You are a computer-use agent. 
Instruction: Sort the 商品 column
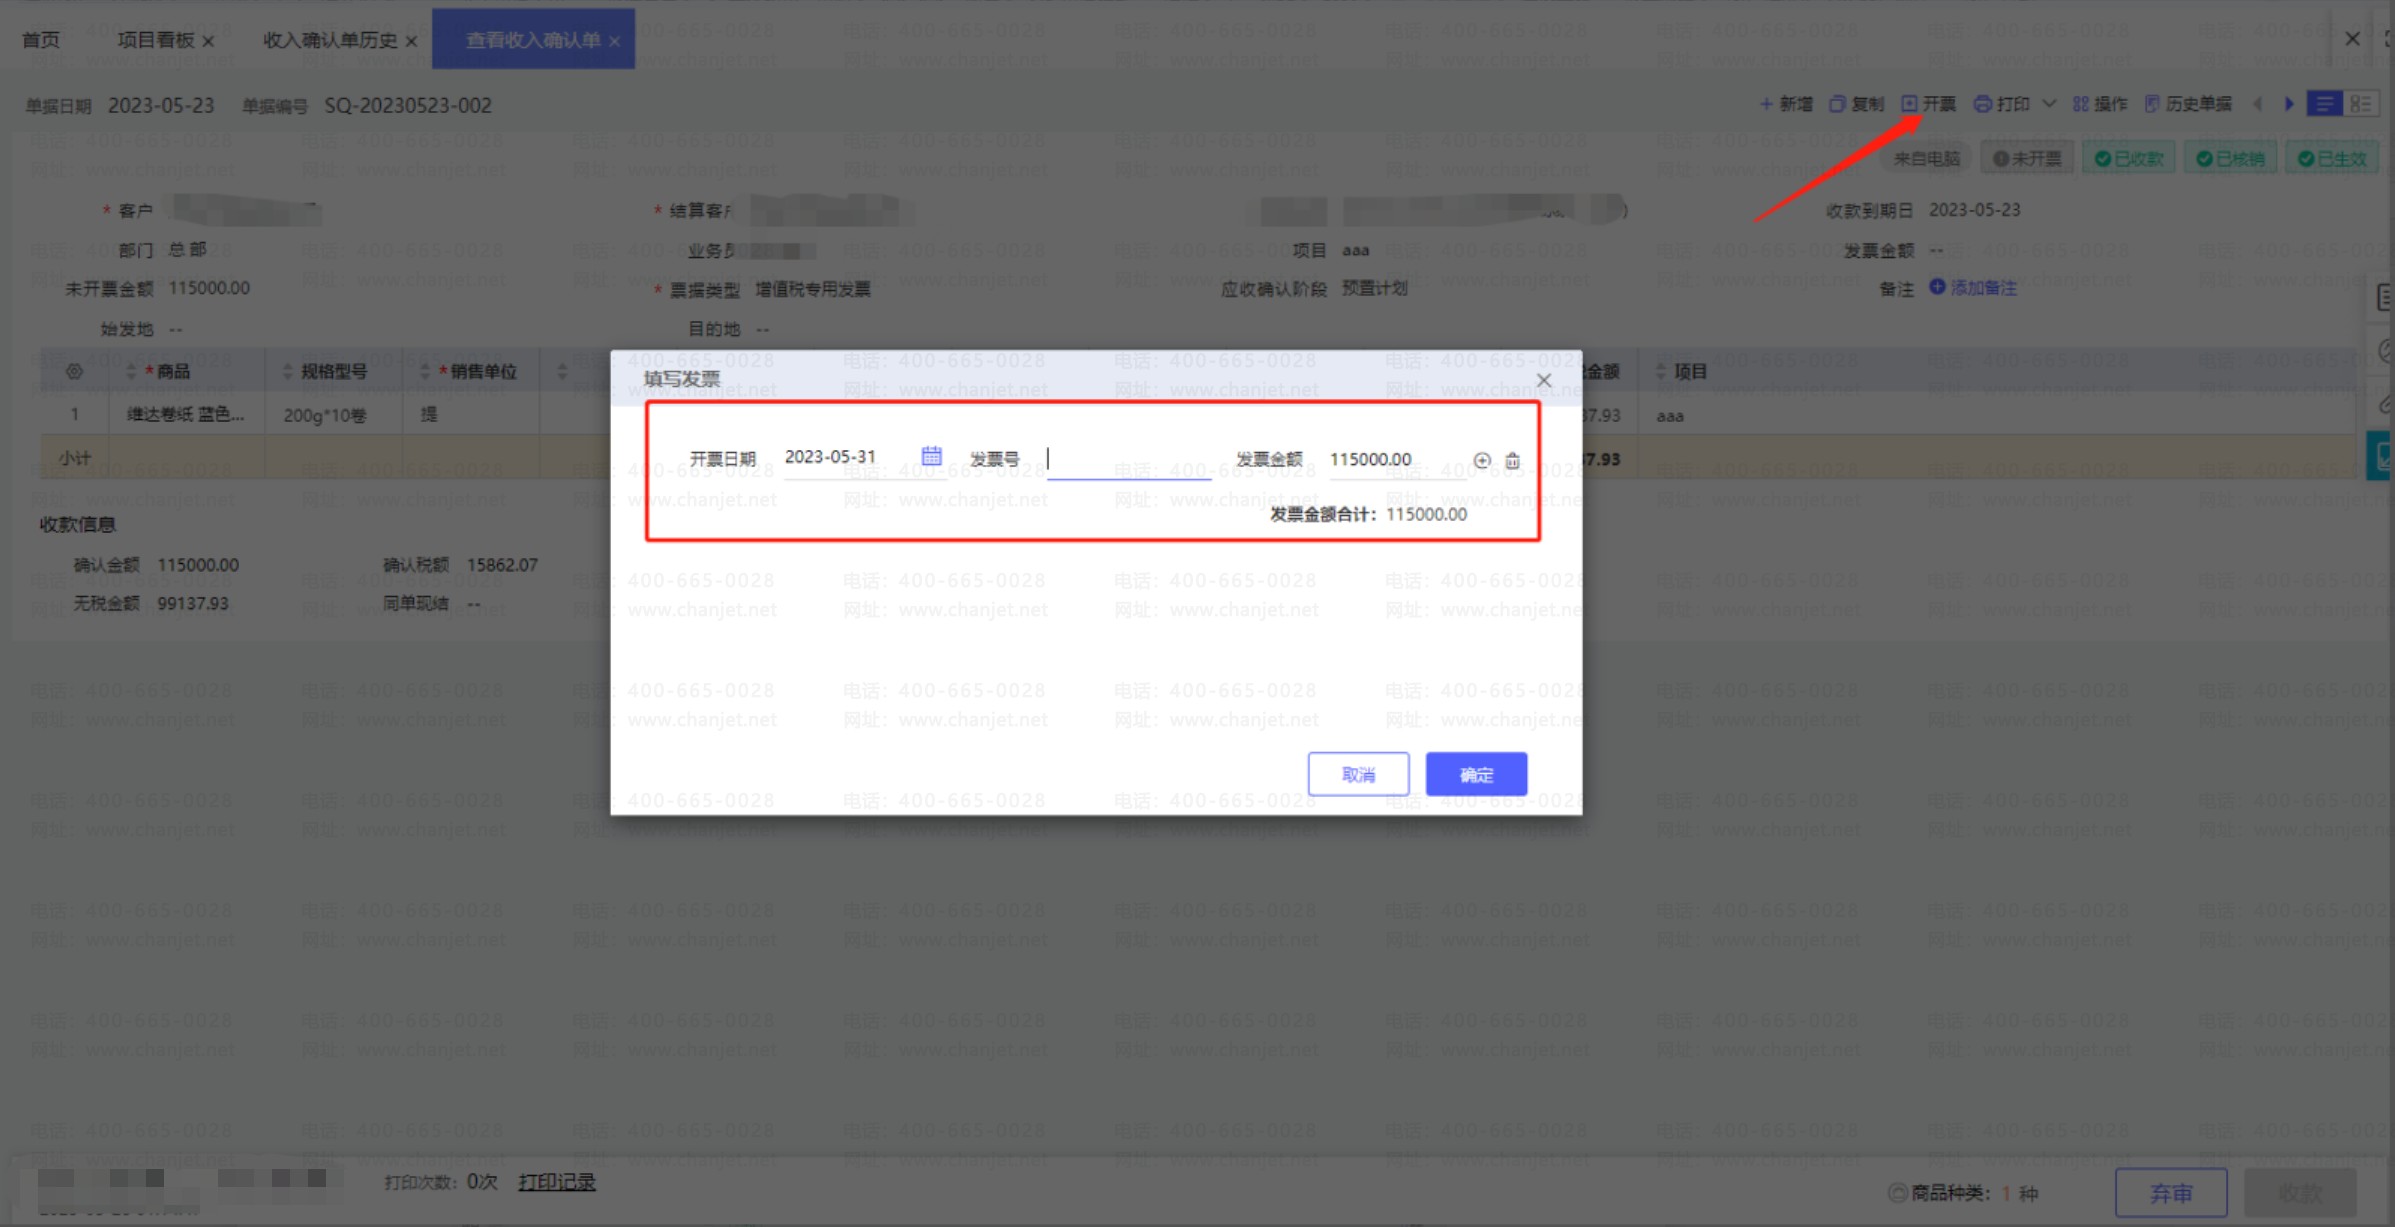[131, 372]
